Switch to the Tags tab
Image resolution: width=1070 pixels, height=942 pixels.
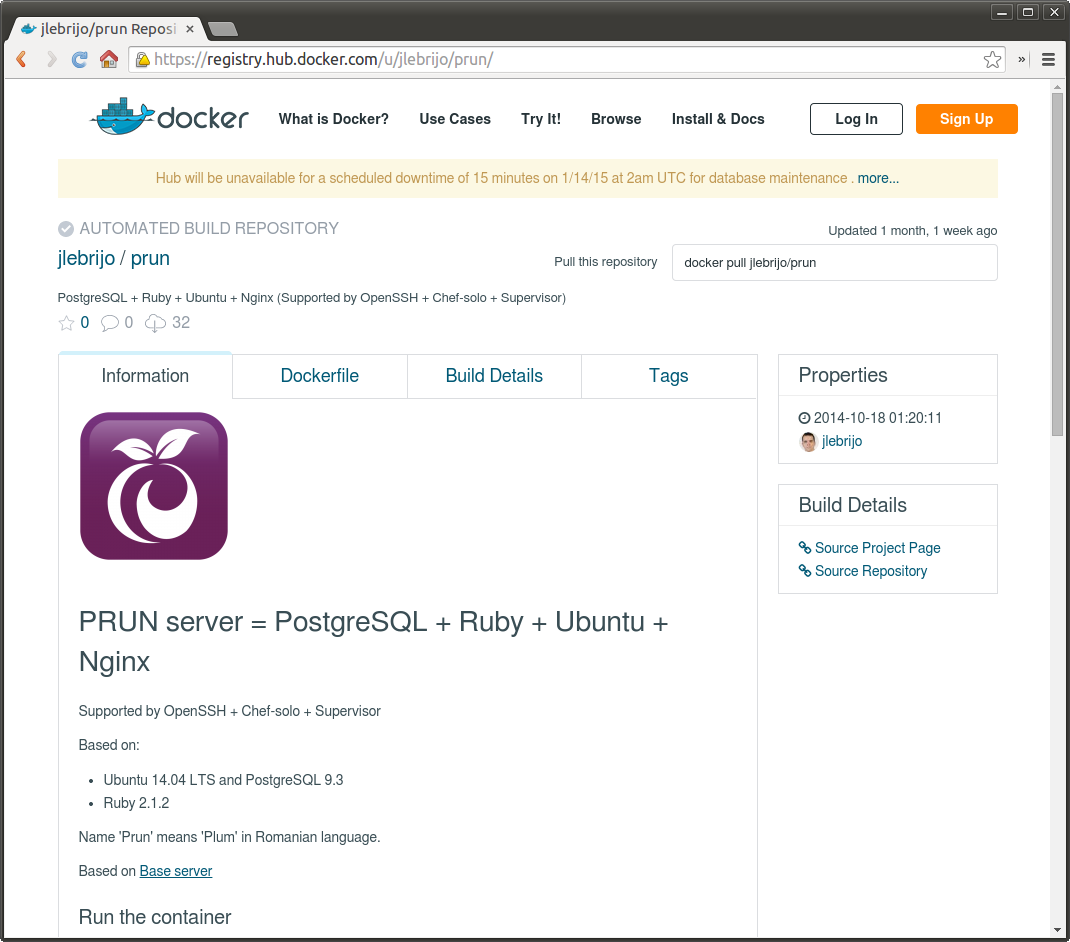pos(669,375)
